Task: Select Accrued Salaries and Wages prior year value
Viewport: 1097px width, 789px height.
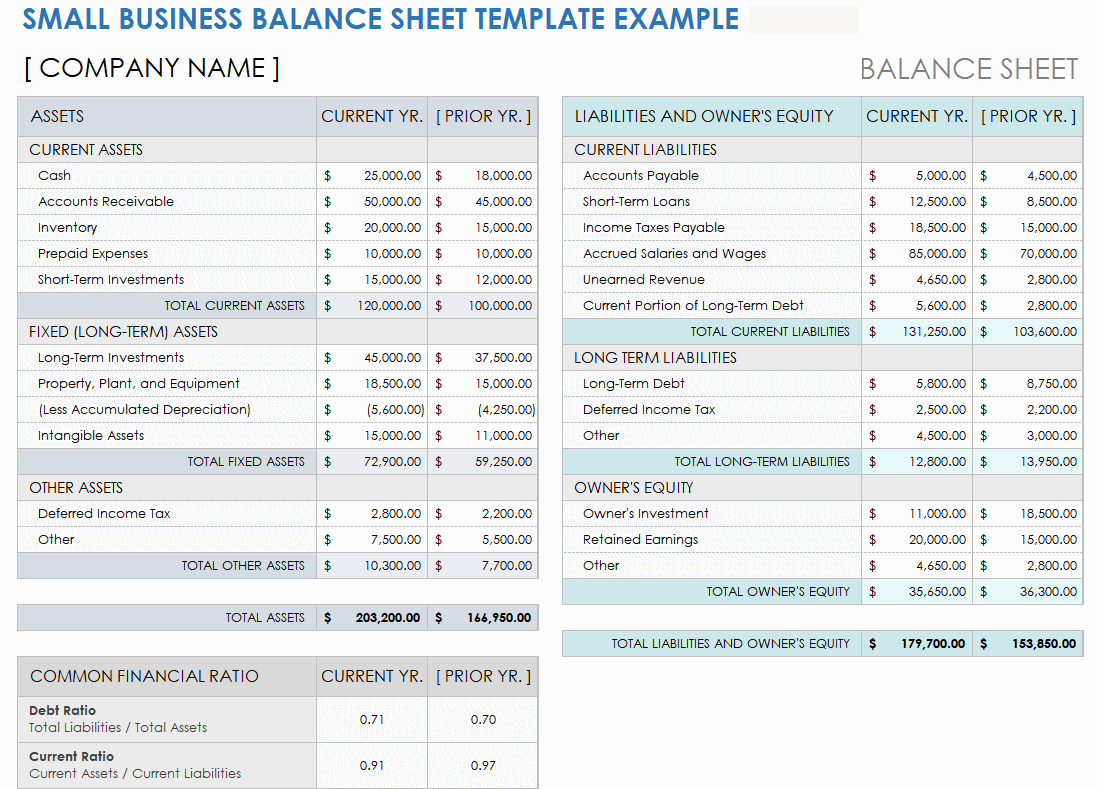Action: (1028, 254)
